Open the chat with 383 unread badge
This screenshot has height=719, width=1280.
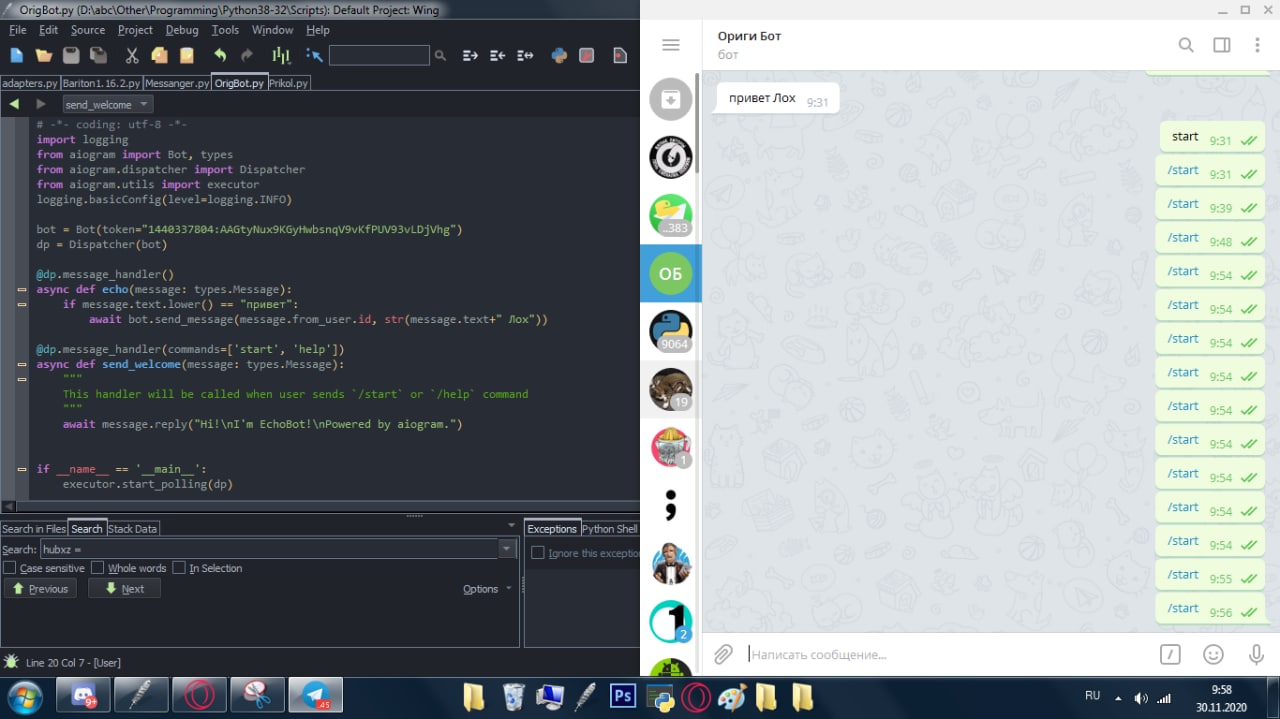(671, 215)
